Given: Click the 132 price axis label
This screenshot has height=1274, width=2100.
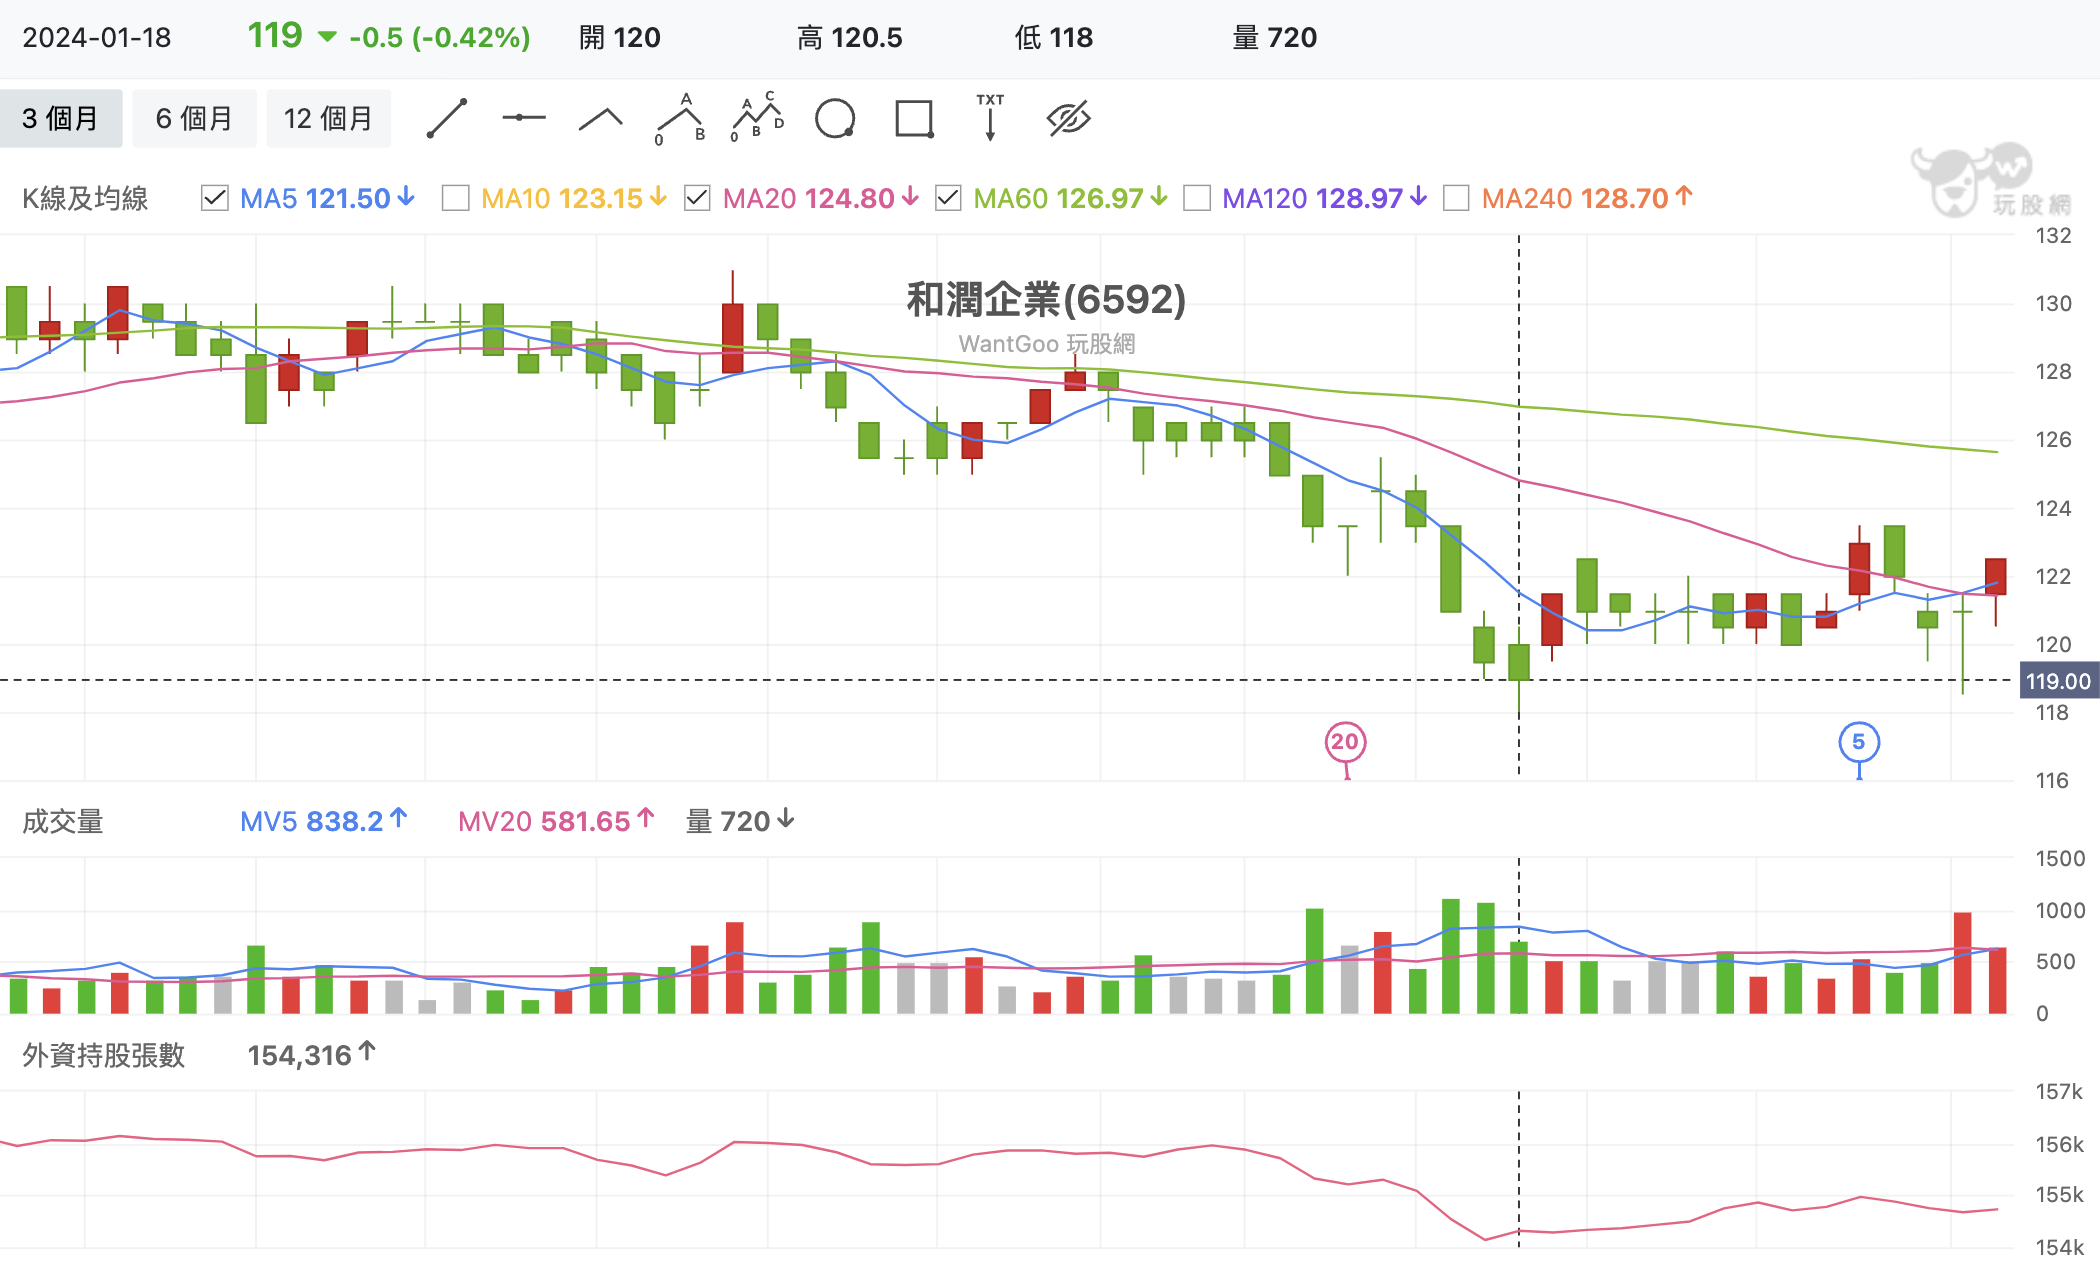Looking at the screenshot, I should 2054,236.
